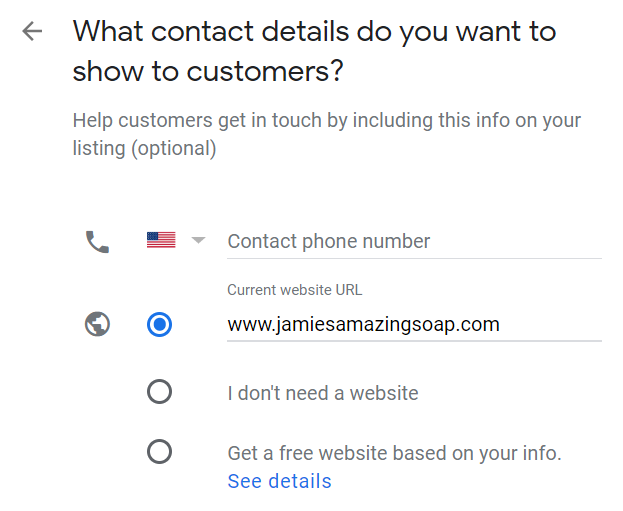Click the globe website icon
Image resolution: width=623 pixels, height=511 pixels.
[97, 324]
